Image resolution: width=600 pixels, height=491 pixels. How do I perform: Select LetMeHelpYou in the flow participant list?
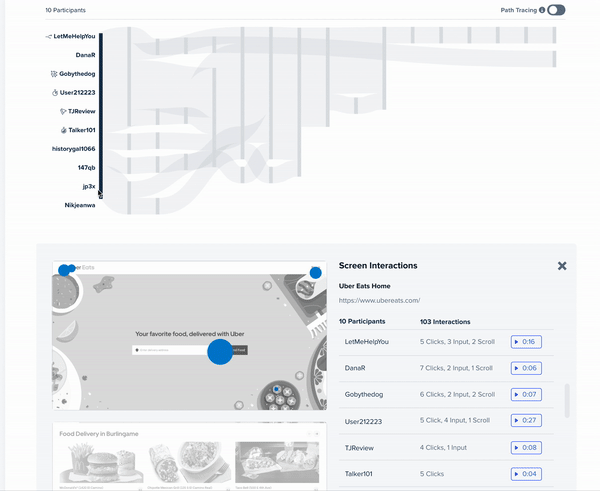pyautogui.click(x=74, y=36)
